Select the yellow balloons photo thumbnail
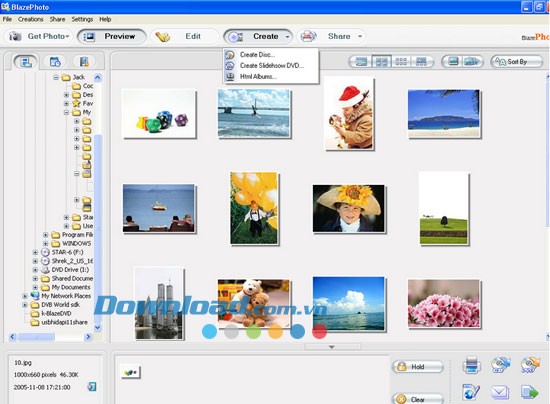 point(254,208)
